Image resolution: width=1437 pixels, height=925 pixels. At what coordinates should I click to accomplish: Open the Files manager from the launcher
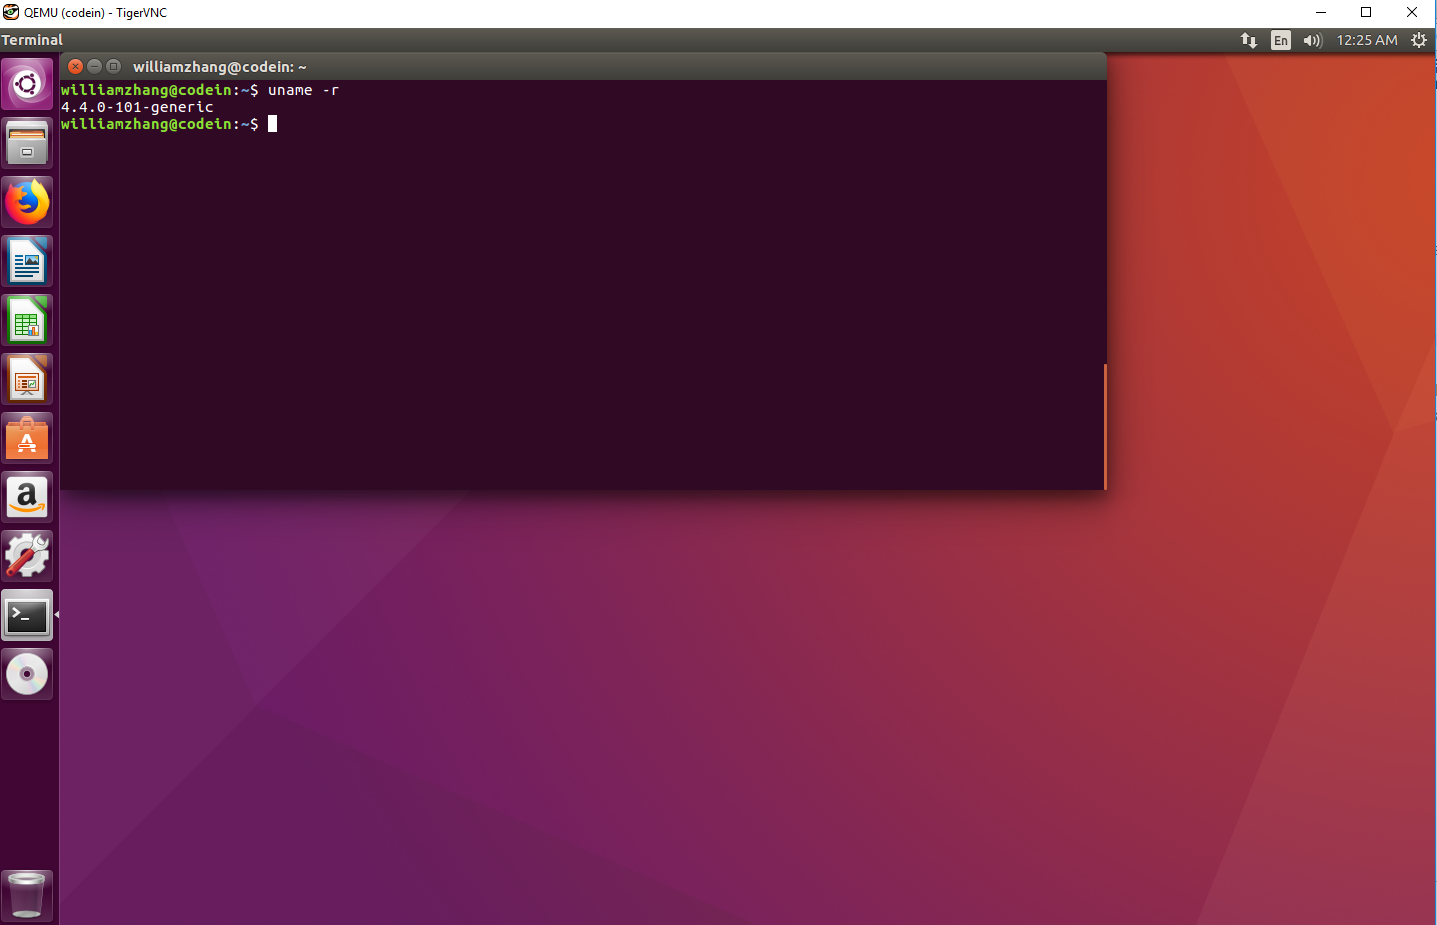tap(27, 143)
